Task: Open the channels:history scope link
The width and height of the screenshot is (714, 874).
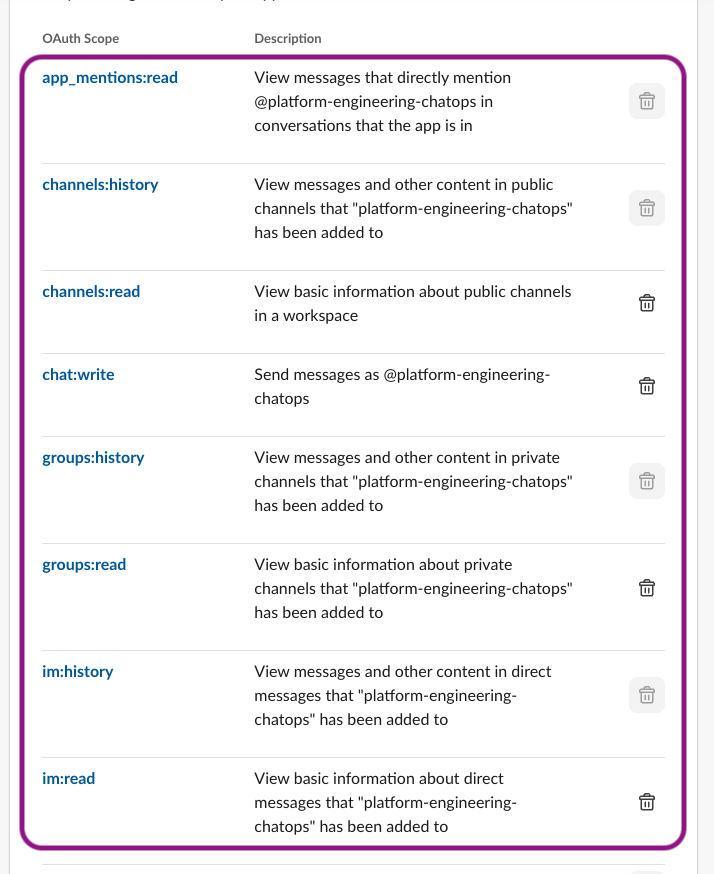Action: click(100, 184)
